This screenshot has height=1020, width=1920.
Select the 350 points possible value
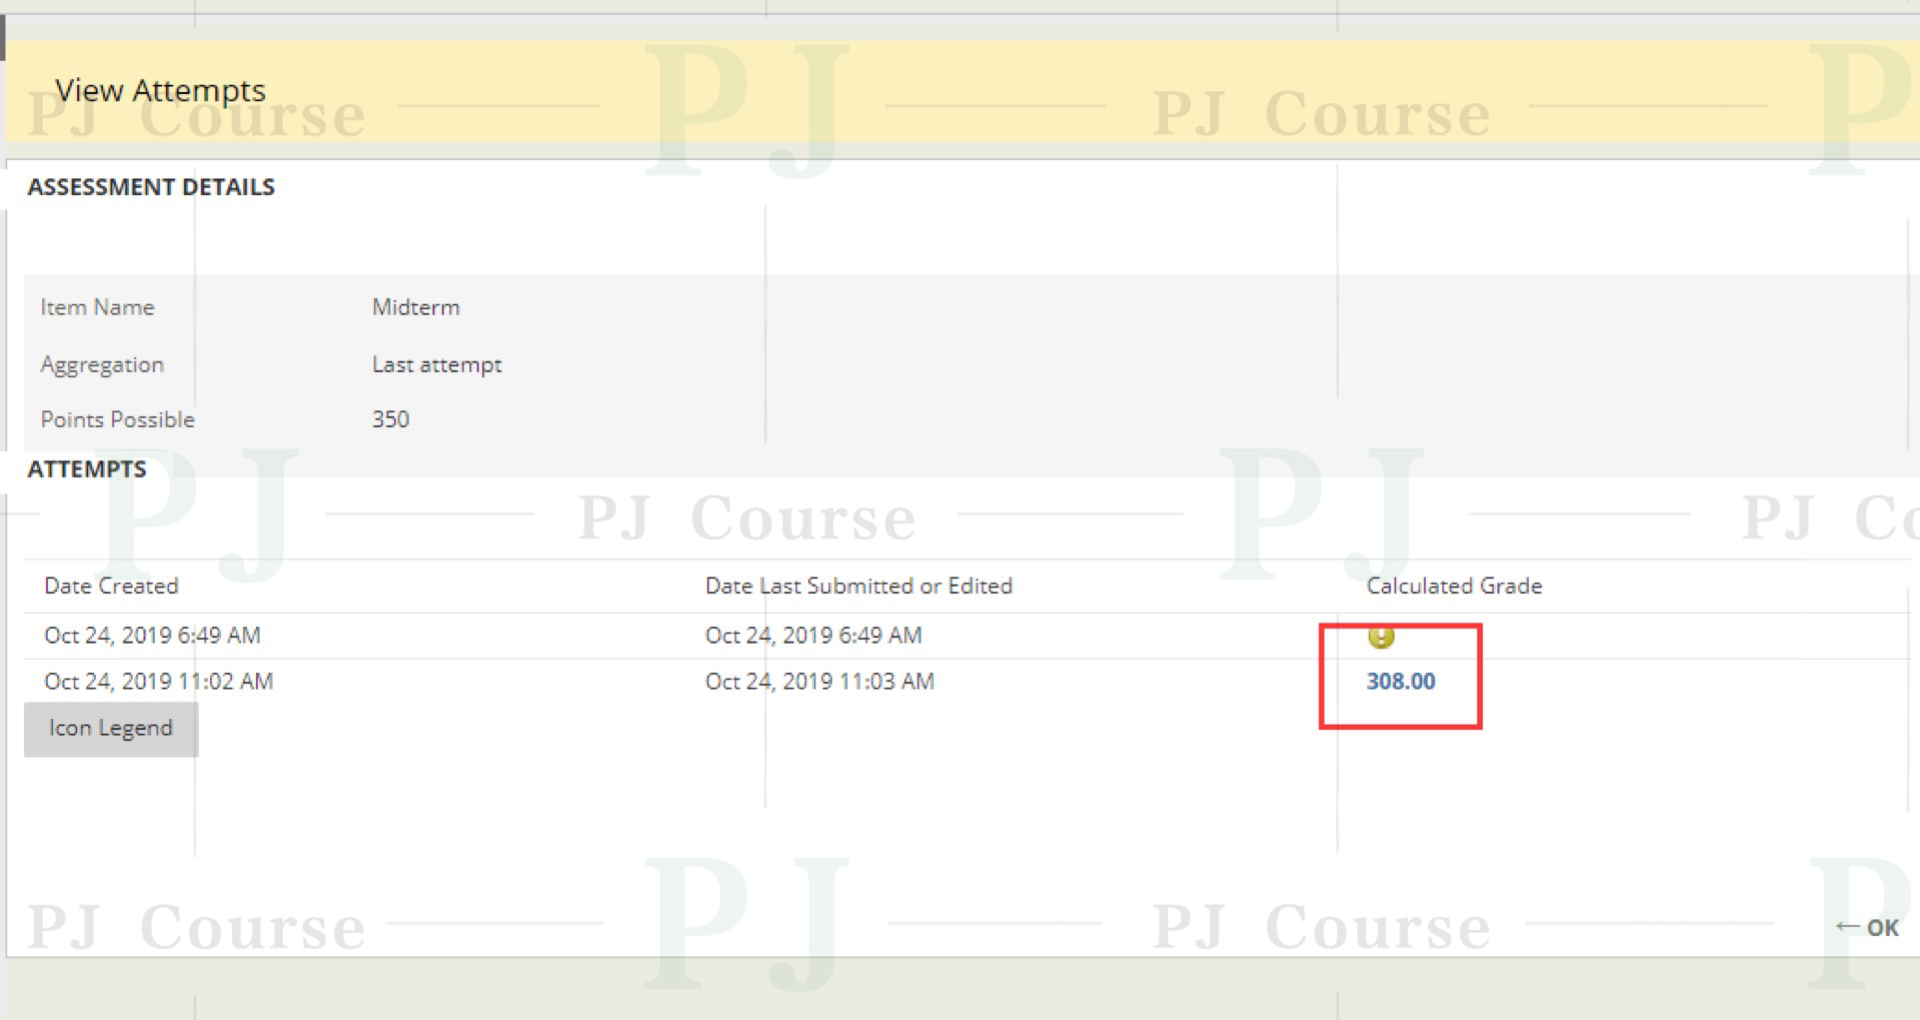coord(391,420)
